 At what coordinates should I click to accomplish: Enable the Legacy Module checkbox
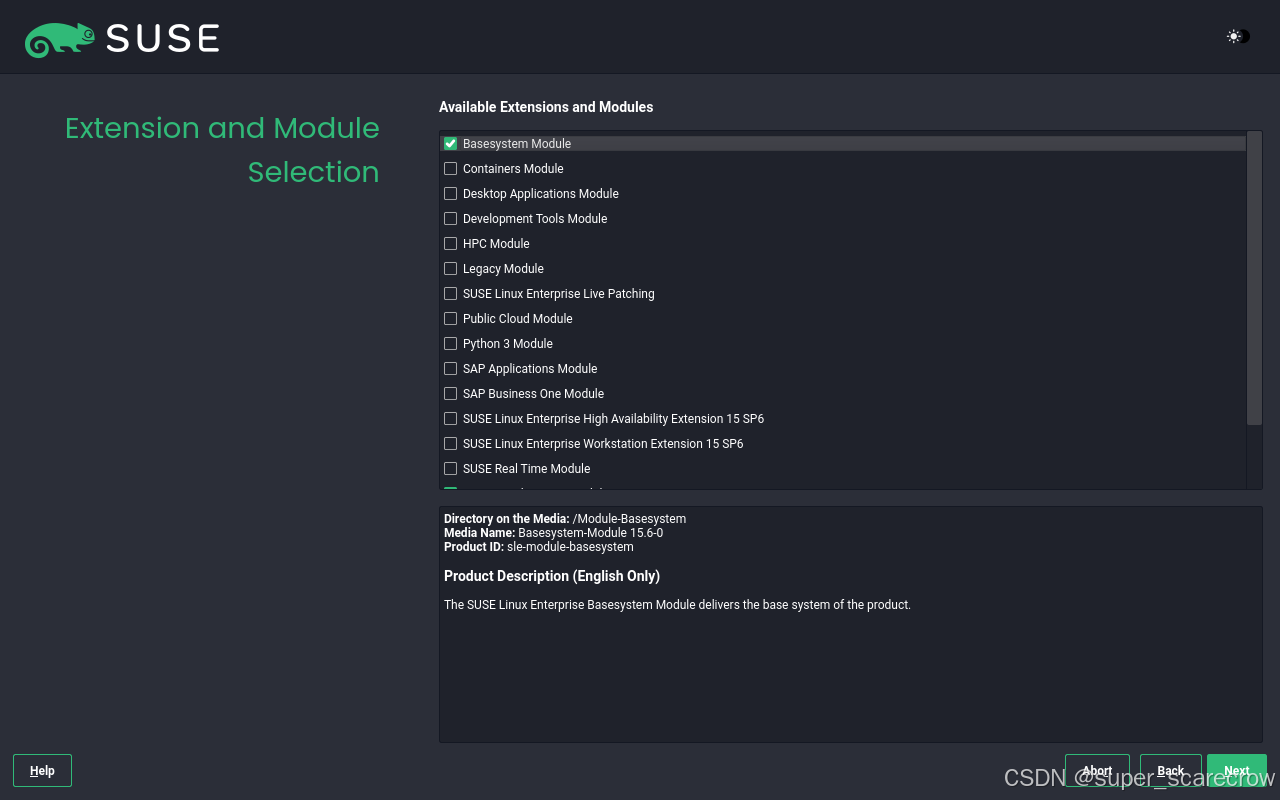450,269
